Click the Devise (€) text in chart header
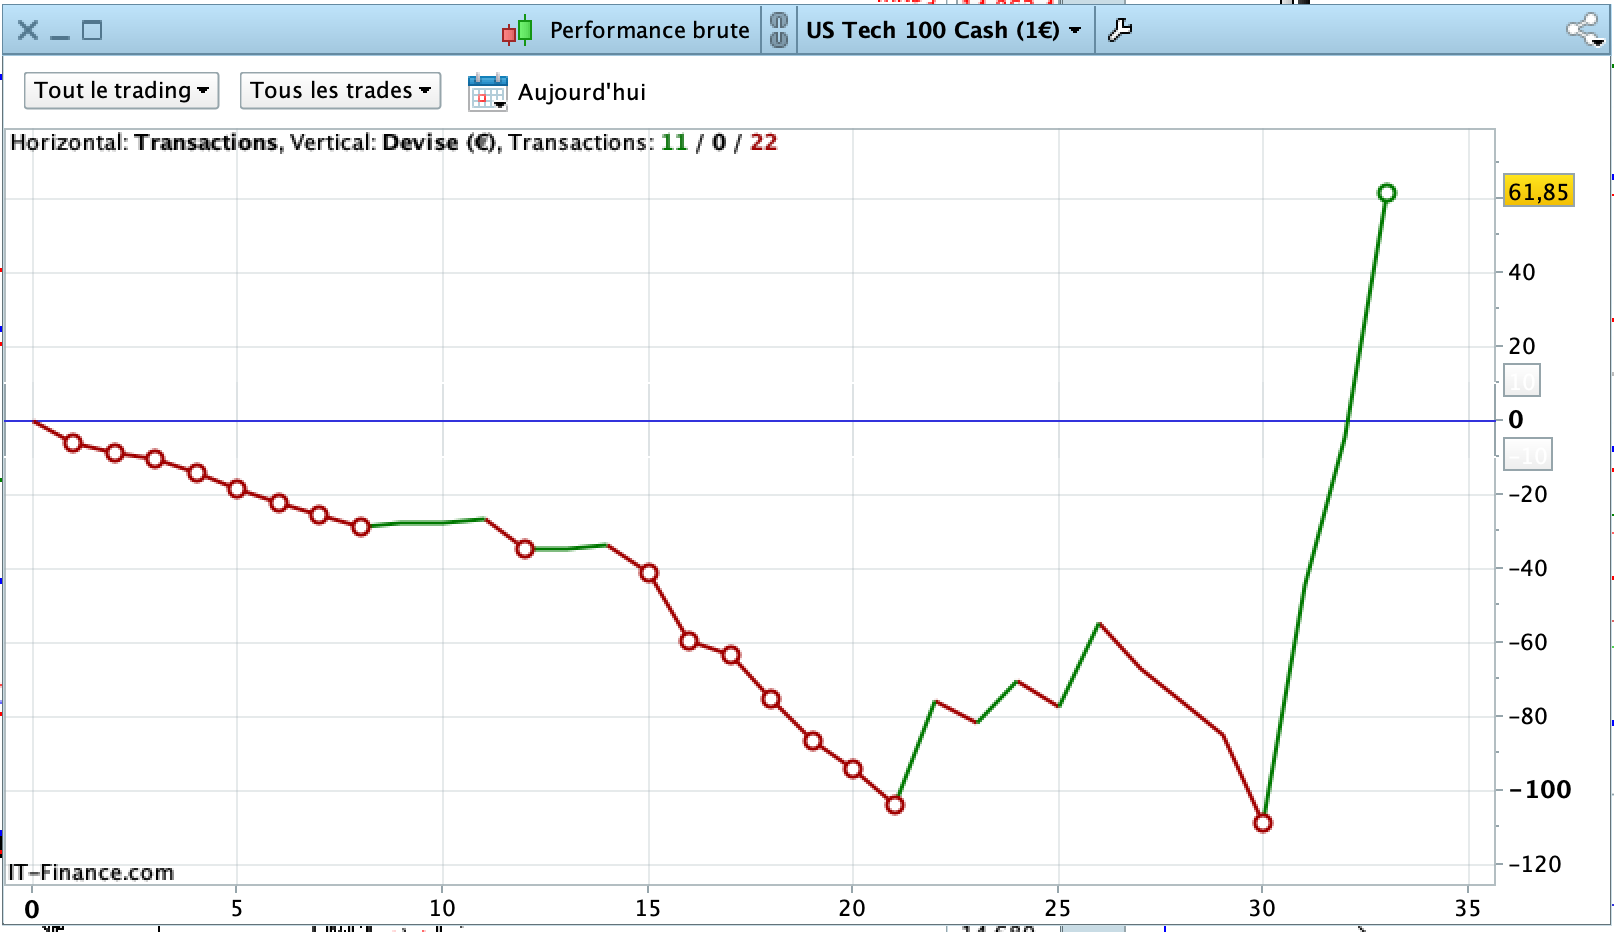The width and height of the screenshot is (1614, 932). click(439, 142)
